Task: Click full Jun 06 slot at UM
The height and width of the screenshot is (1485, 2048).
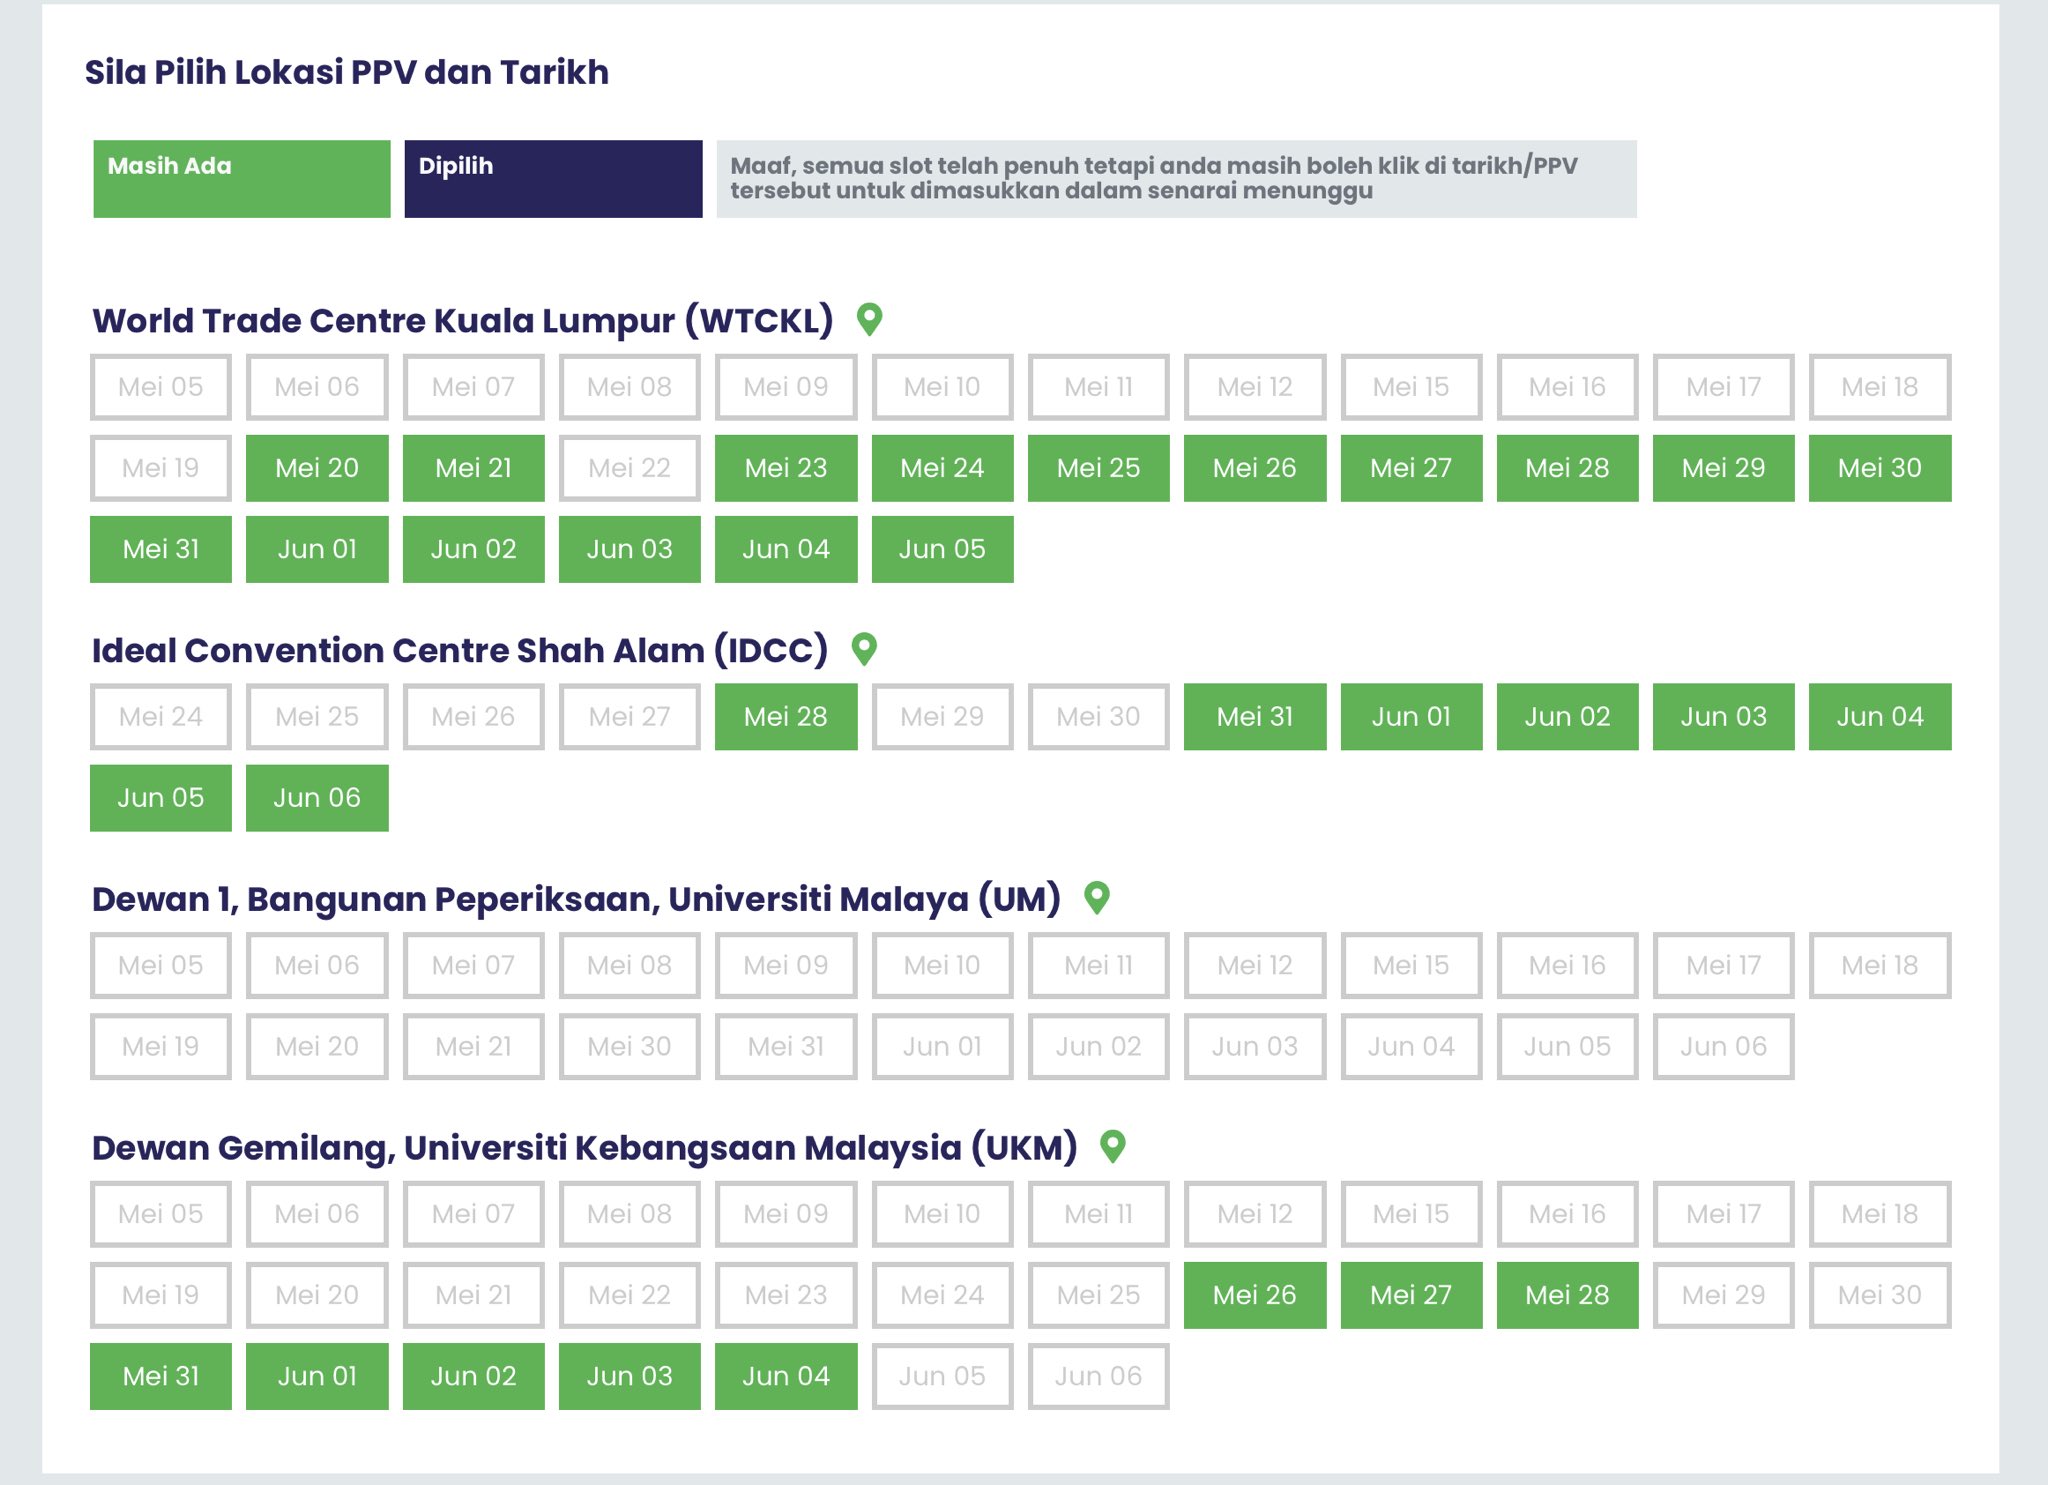Action: click(x=1723, y=1046)
